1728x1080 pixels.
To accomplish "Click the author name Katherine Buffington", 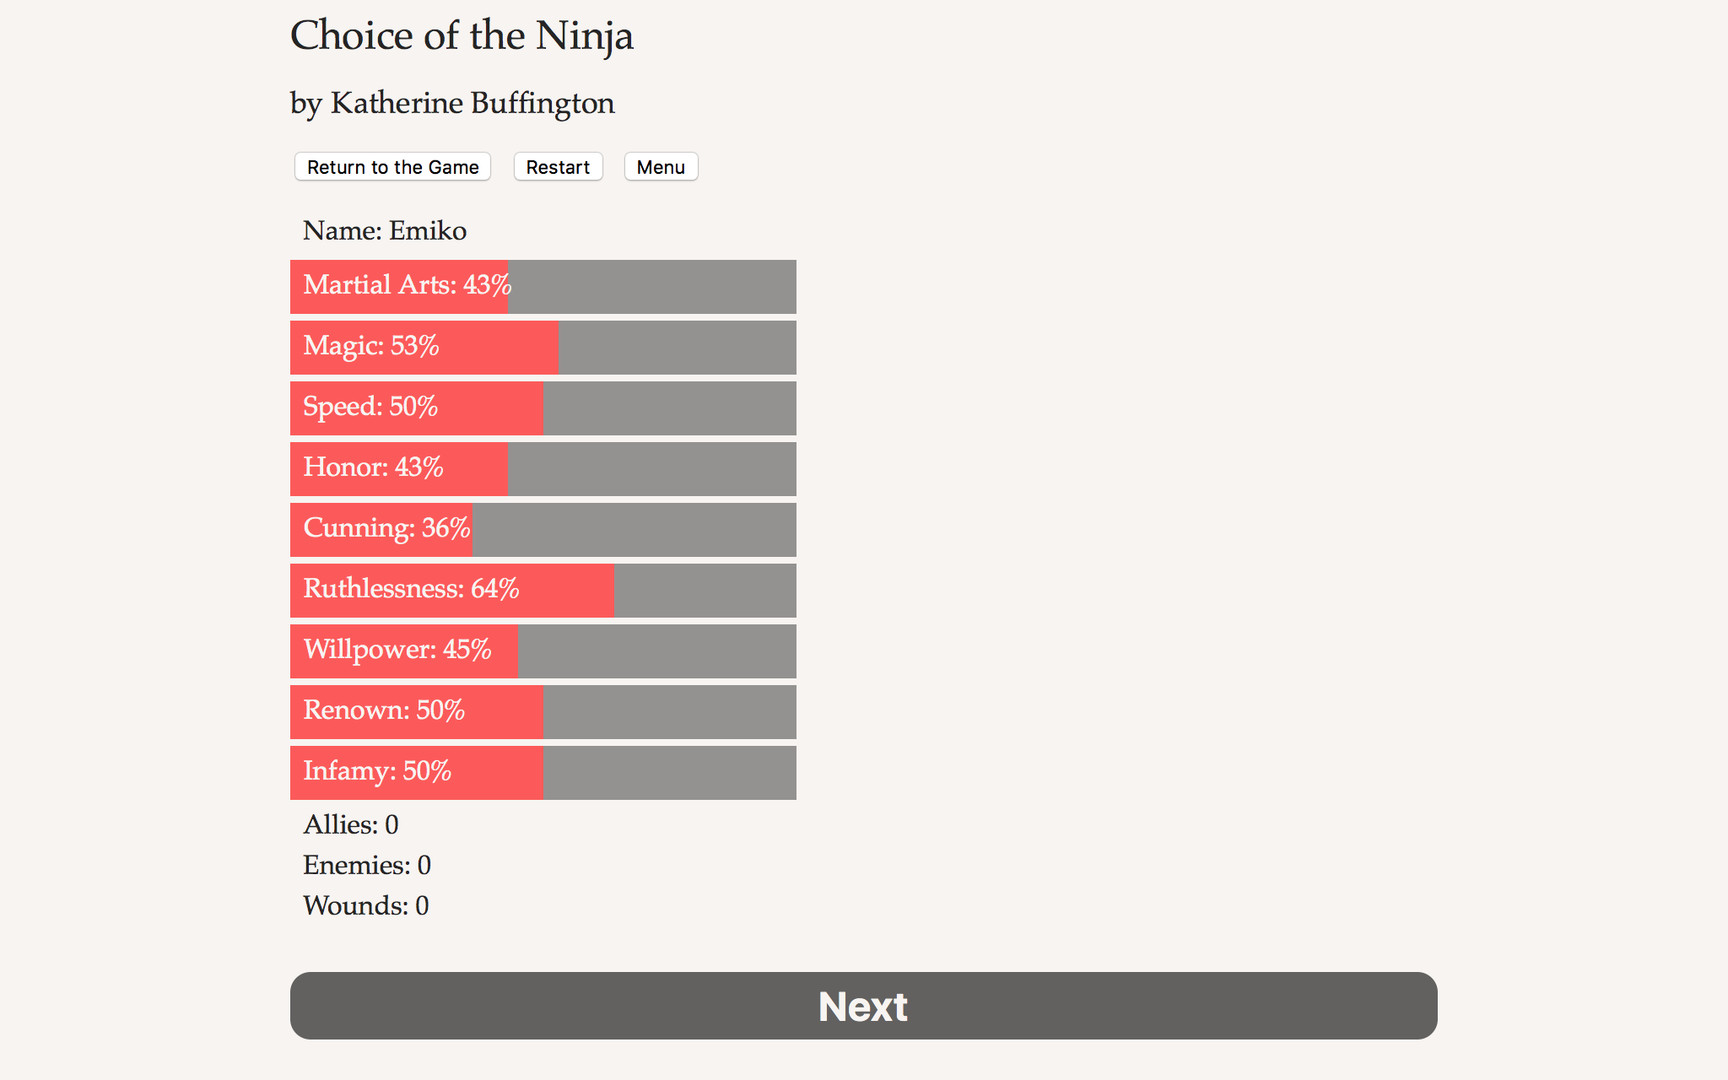I will pyautogui.click(x=452, y=103).
